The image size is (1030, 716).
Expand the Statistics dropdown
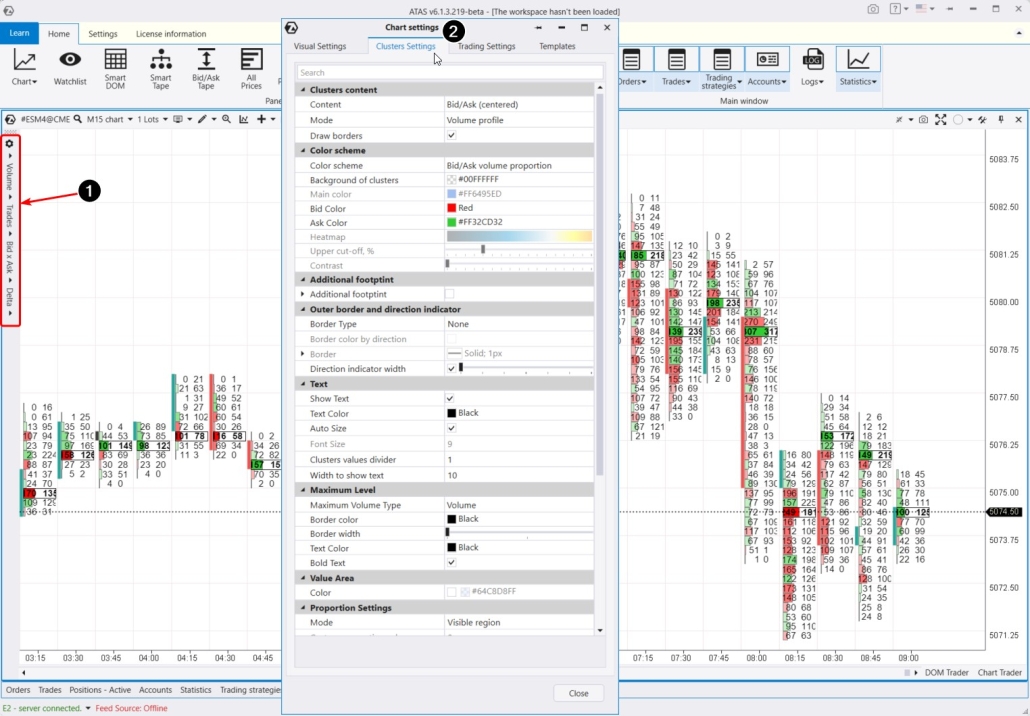coord(858,81)
